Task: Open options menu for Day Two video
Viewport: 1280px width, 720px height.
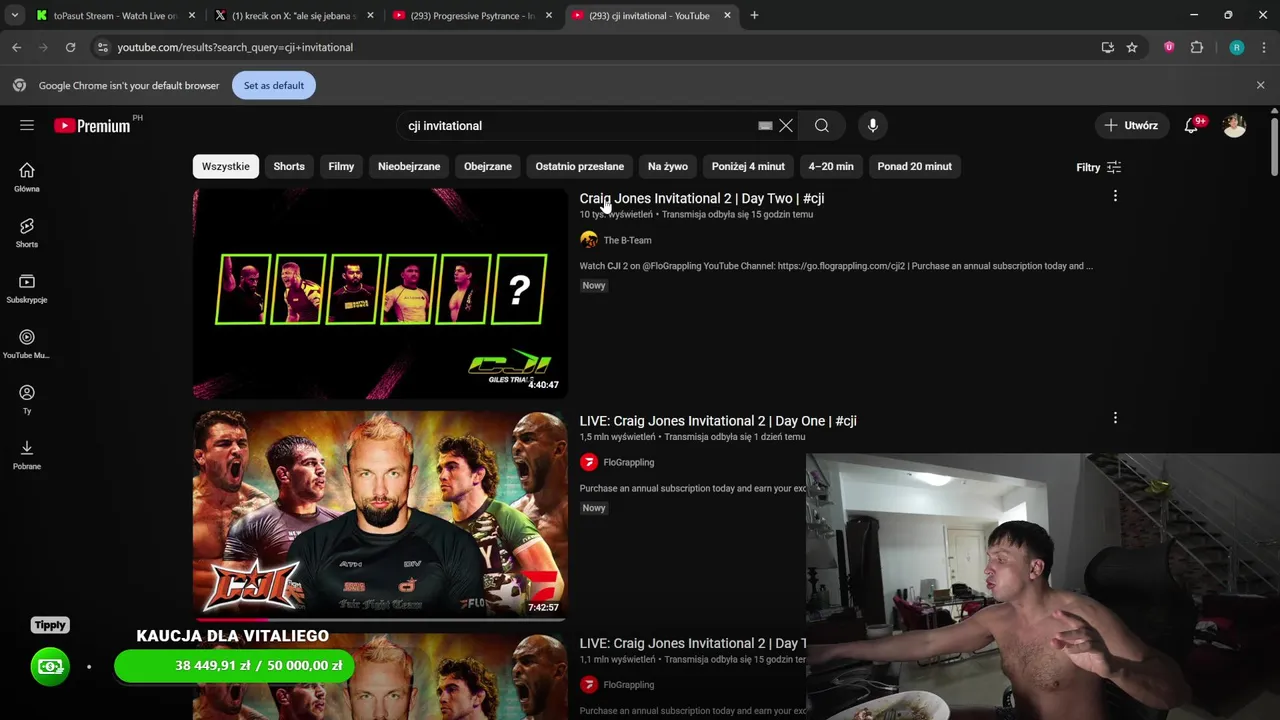Action: [x=1115, y=196]
